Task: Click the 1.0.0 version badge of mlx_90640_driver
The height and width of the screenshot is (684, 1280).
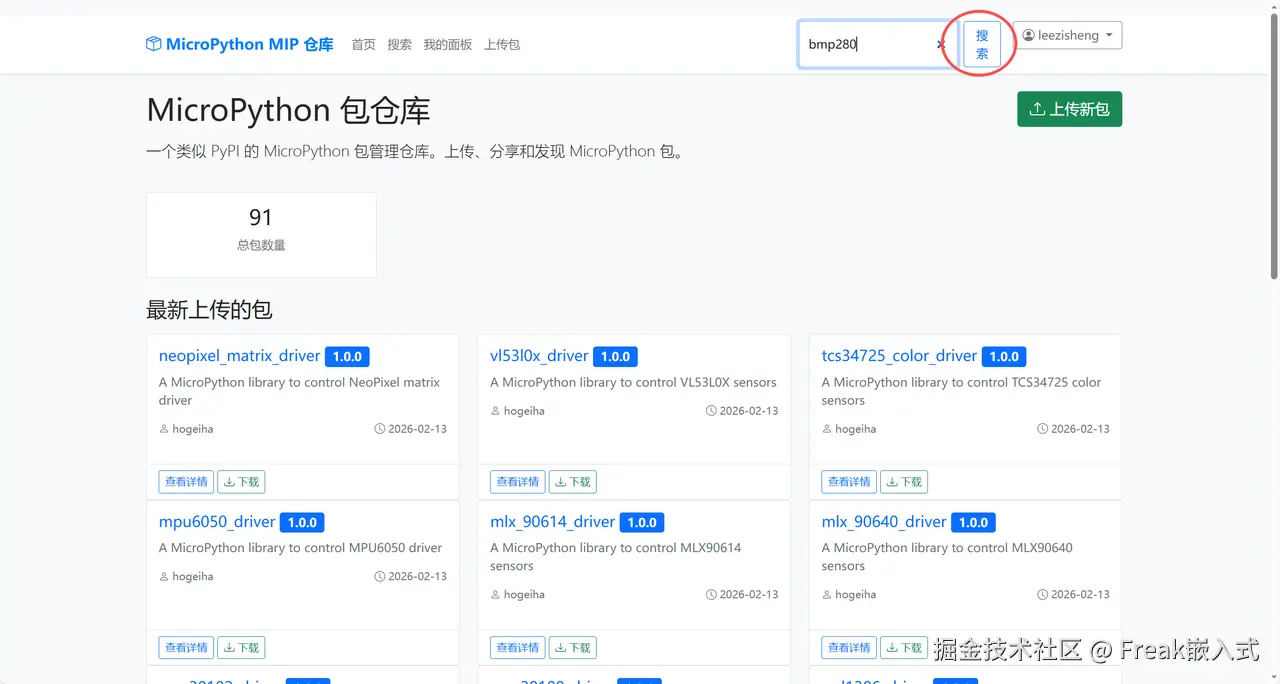Action: [973, 523]
